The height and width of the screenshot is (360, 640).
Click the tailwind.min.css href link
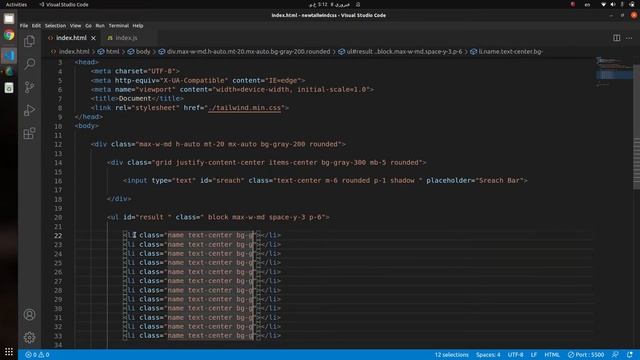point(244,108)
